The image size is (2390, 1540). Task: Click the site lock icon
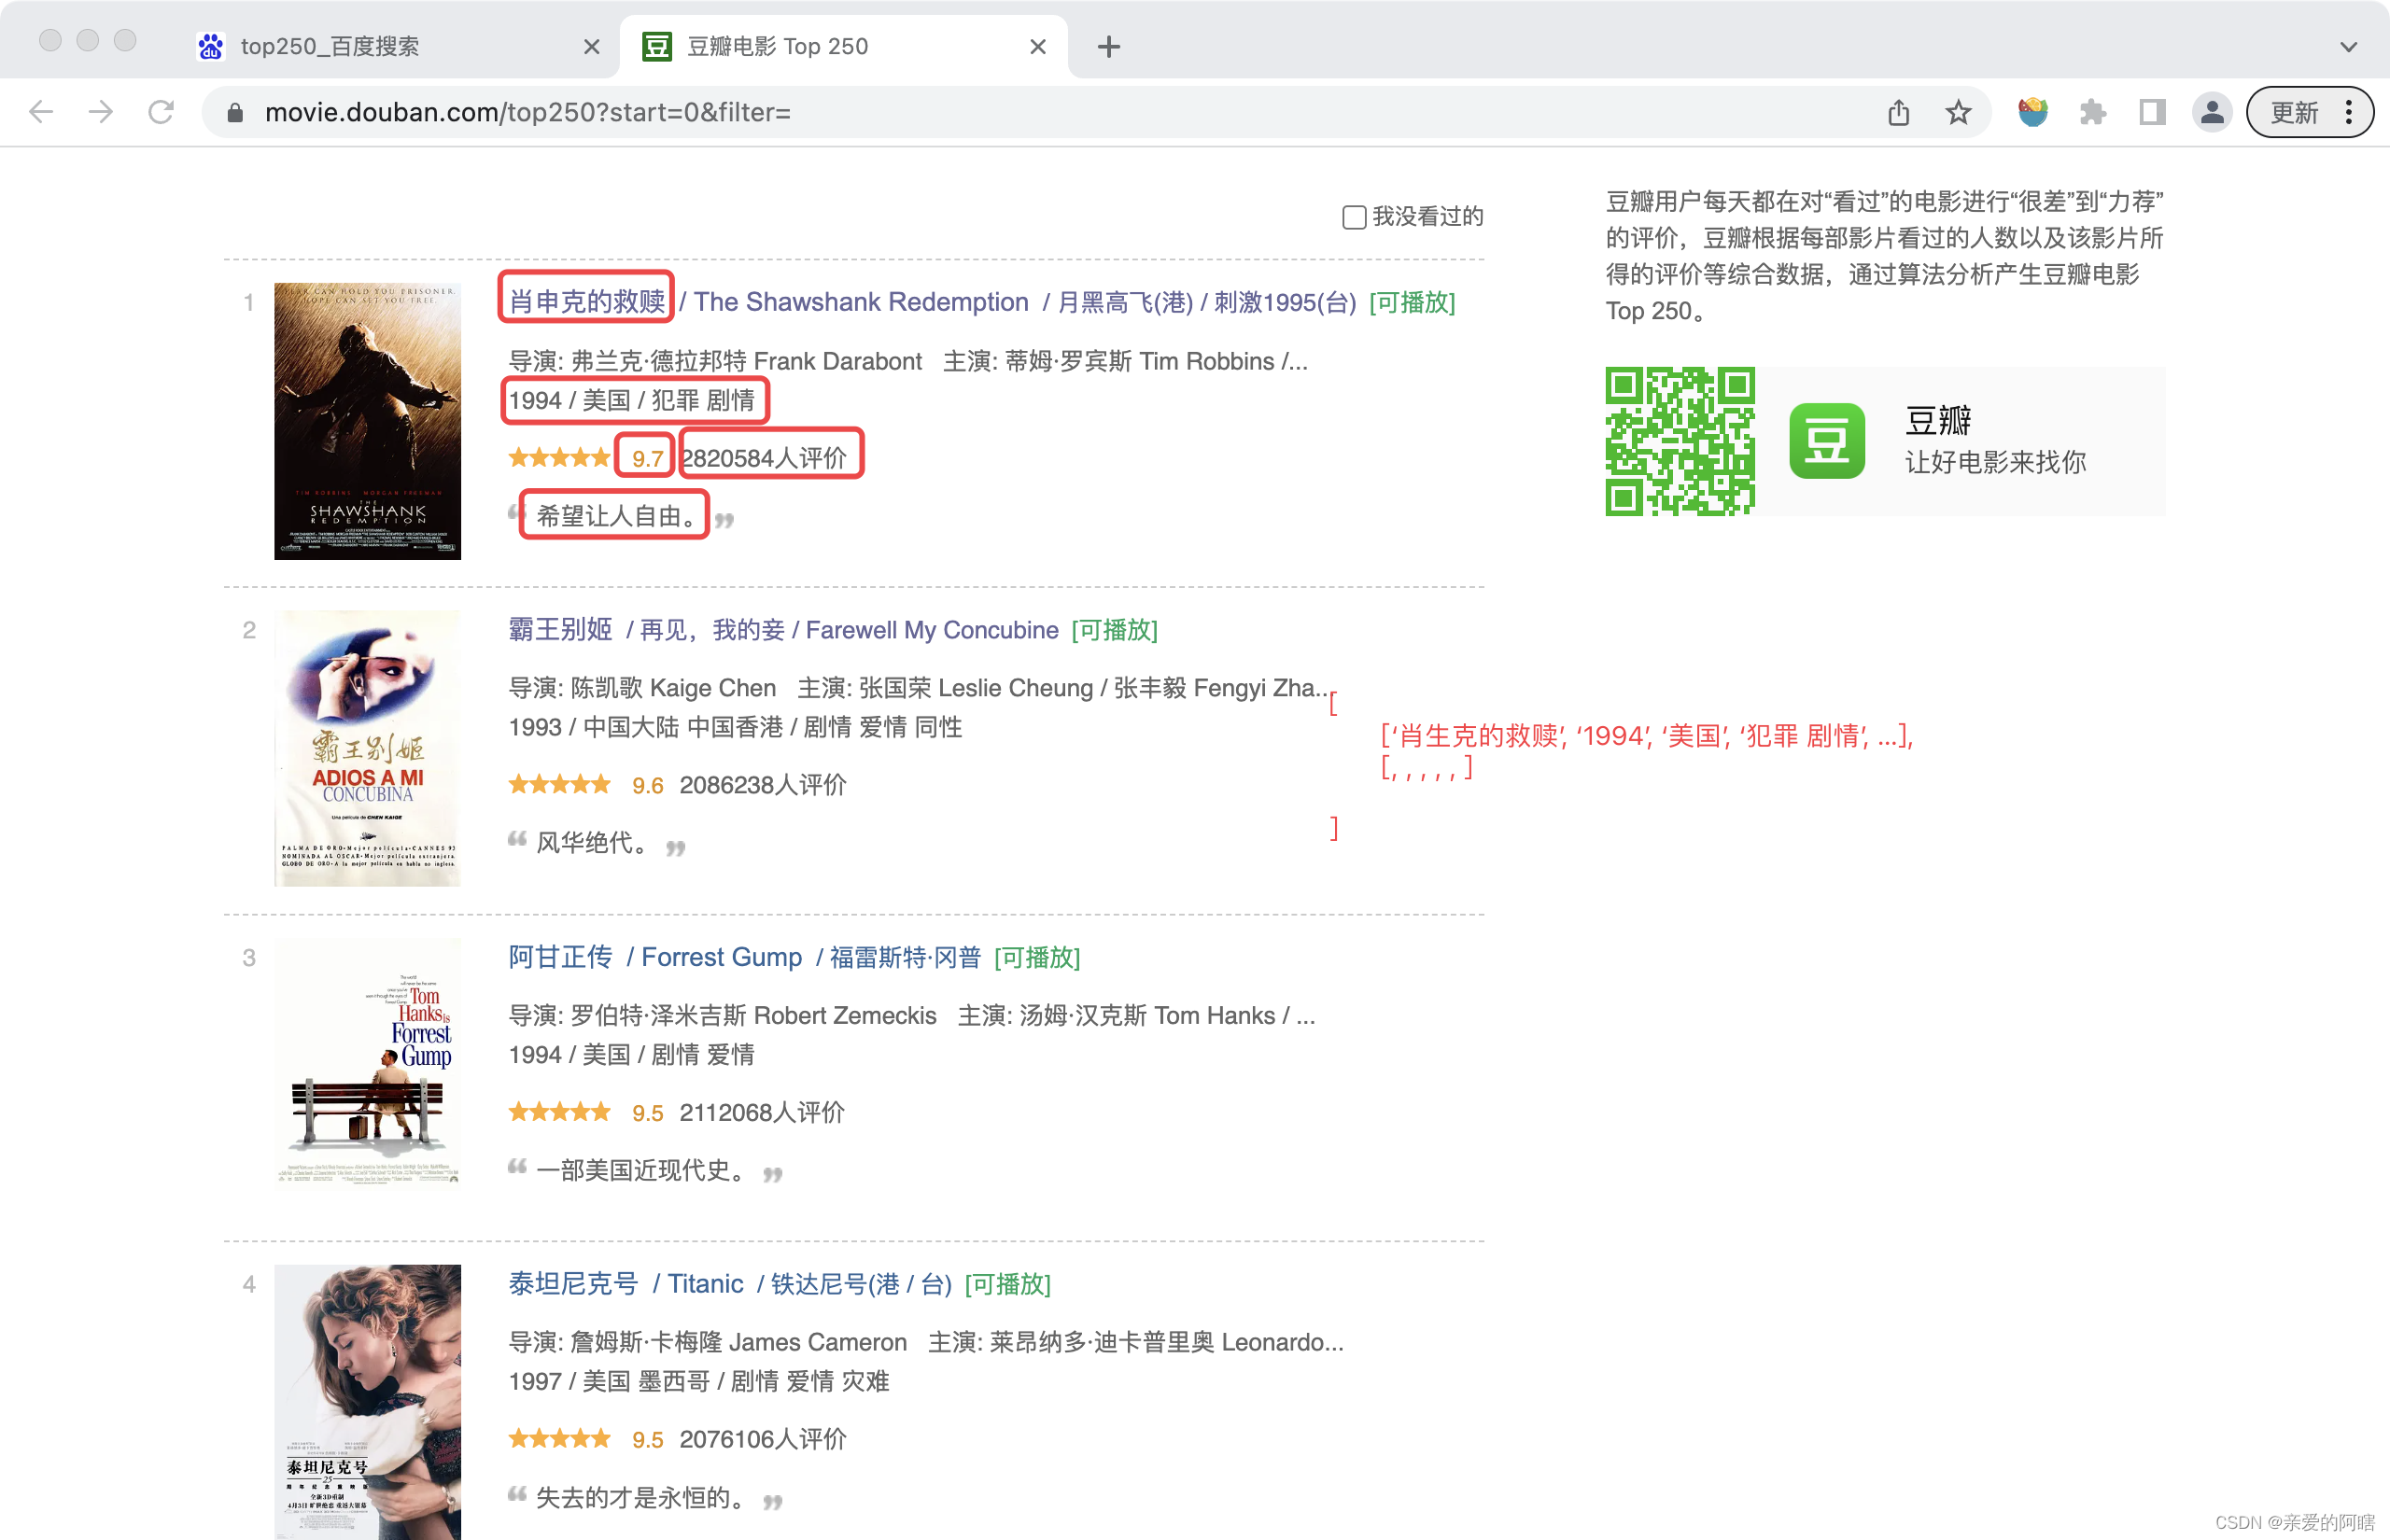click(x=235, y=113)
